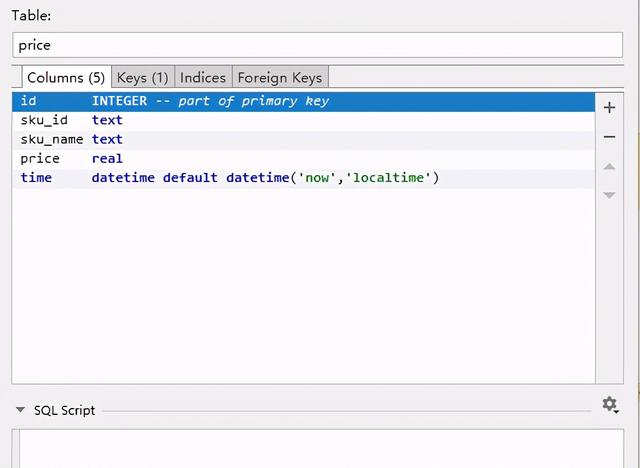Open the Keys (1) tab
The height and width of the screenshot is (468, 640).
click(x=142, y=77)
